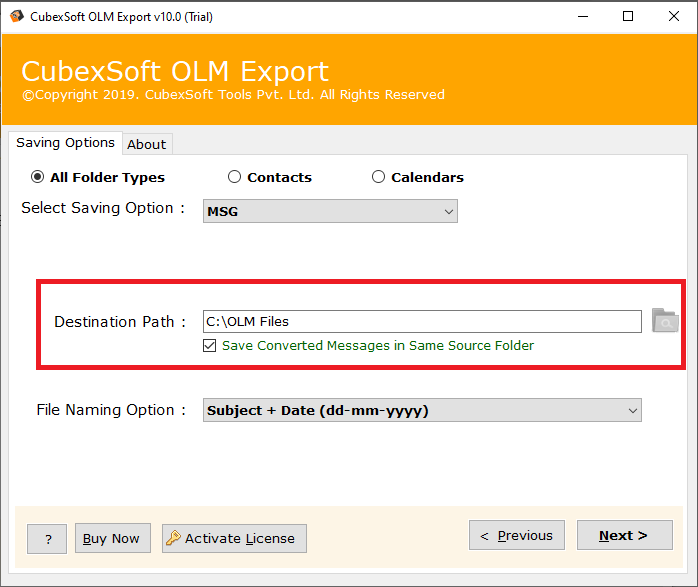Click the CubexSoft app logo in title bar
This screenshot has height=587, width=698.
pos(16,16)
